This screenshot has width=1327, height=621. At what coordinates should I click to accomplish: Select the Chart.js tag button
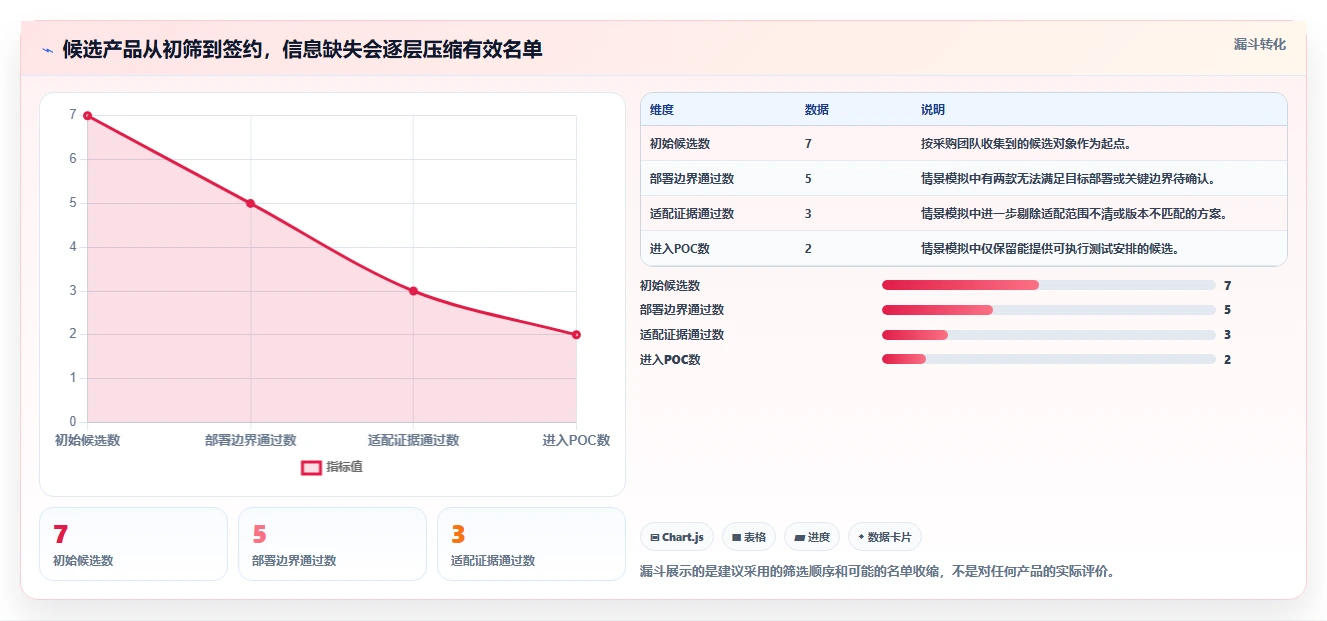click(677, 537)
